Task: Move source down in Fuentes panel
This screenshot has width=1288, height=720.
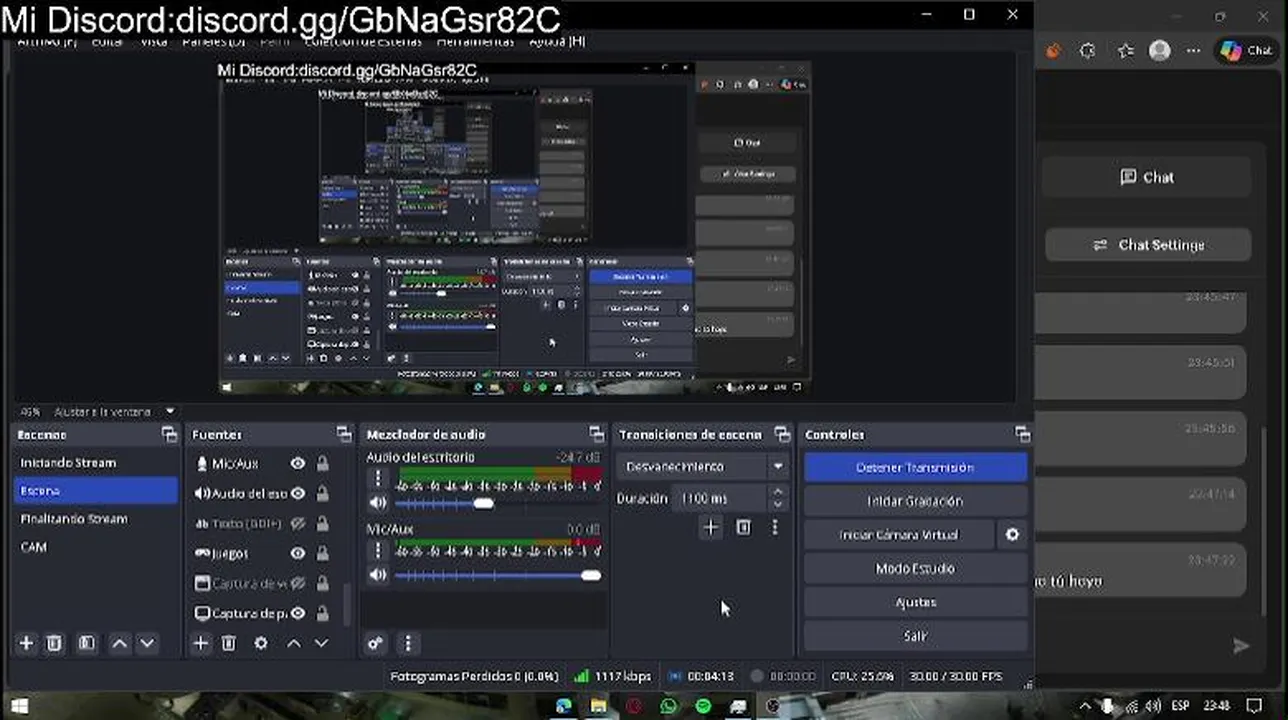Action: 322,643
